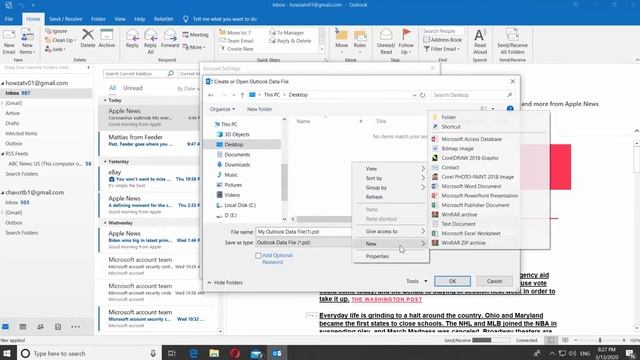This screenshot has width=640, height=360.
Task: Click the Search Desktop box
Action: (x=472, y=95)
